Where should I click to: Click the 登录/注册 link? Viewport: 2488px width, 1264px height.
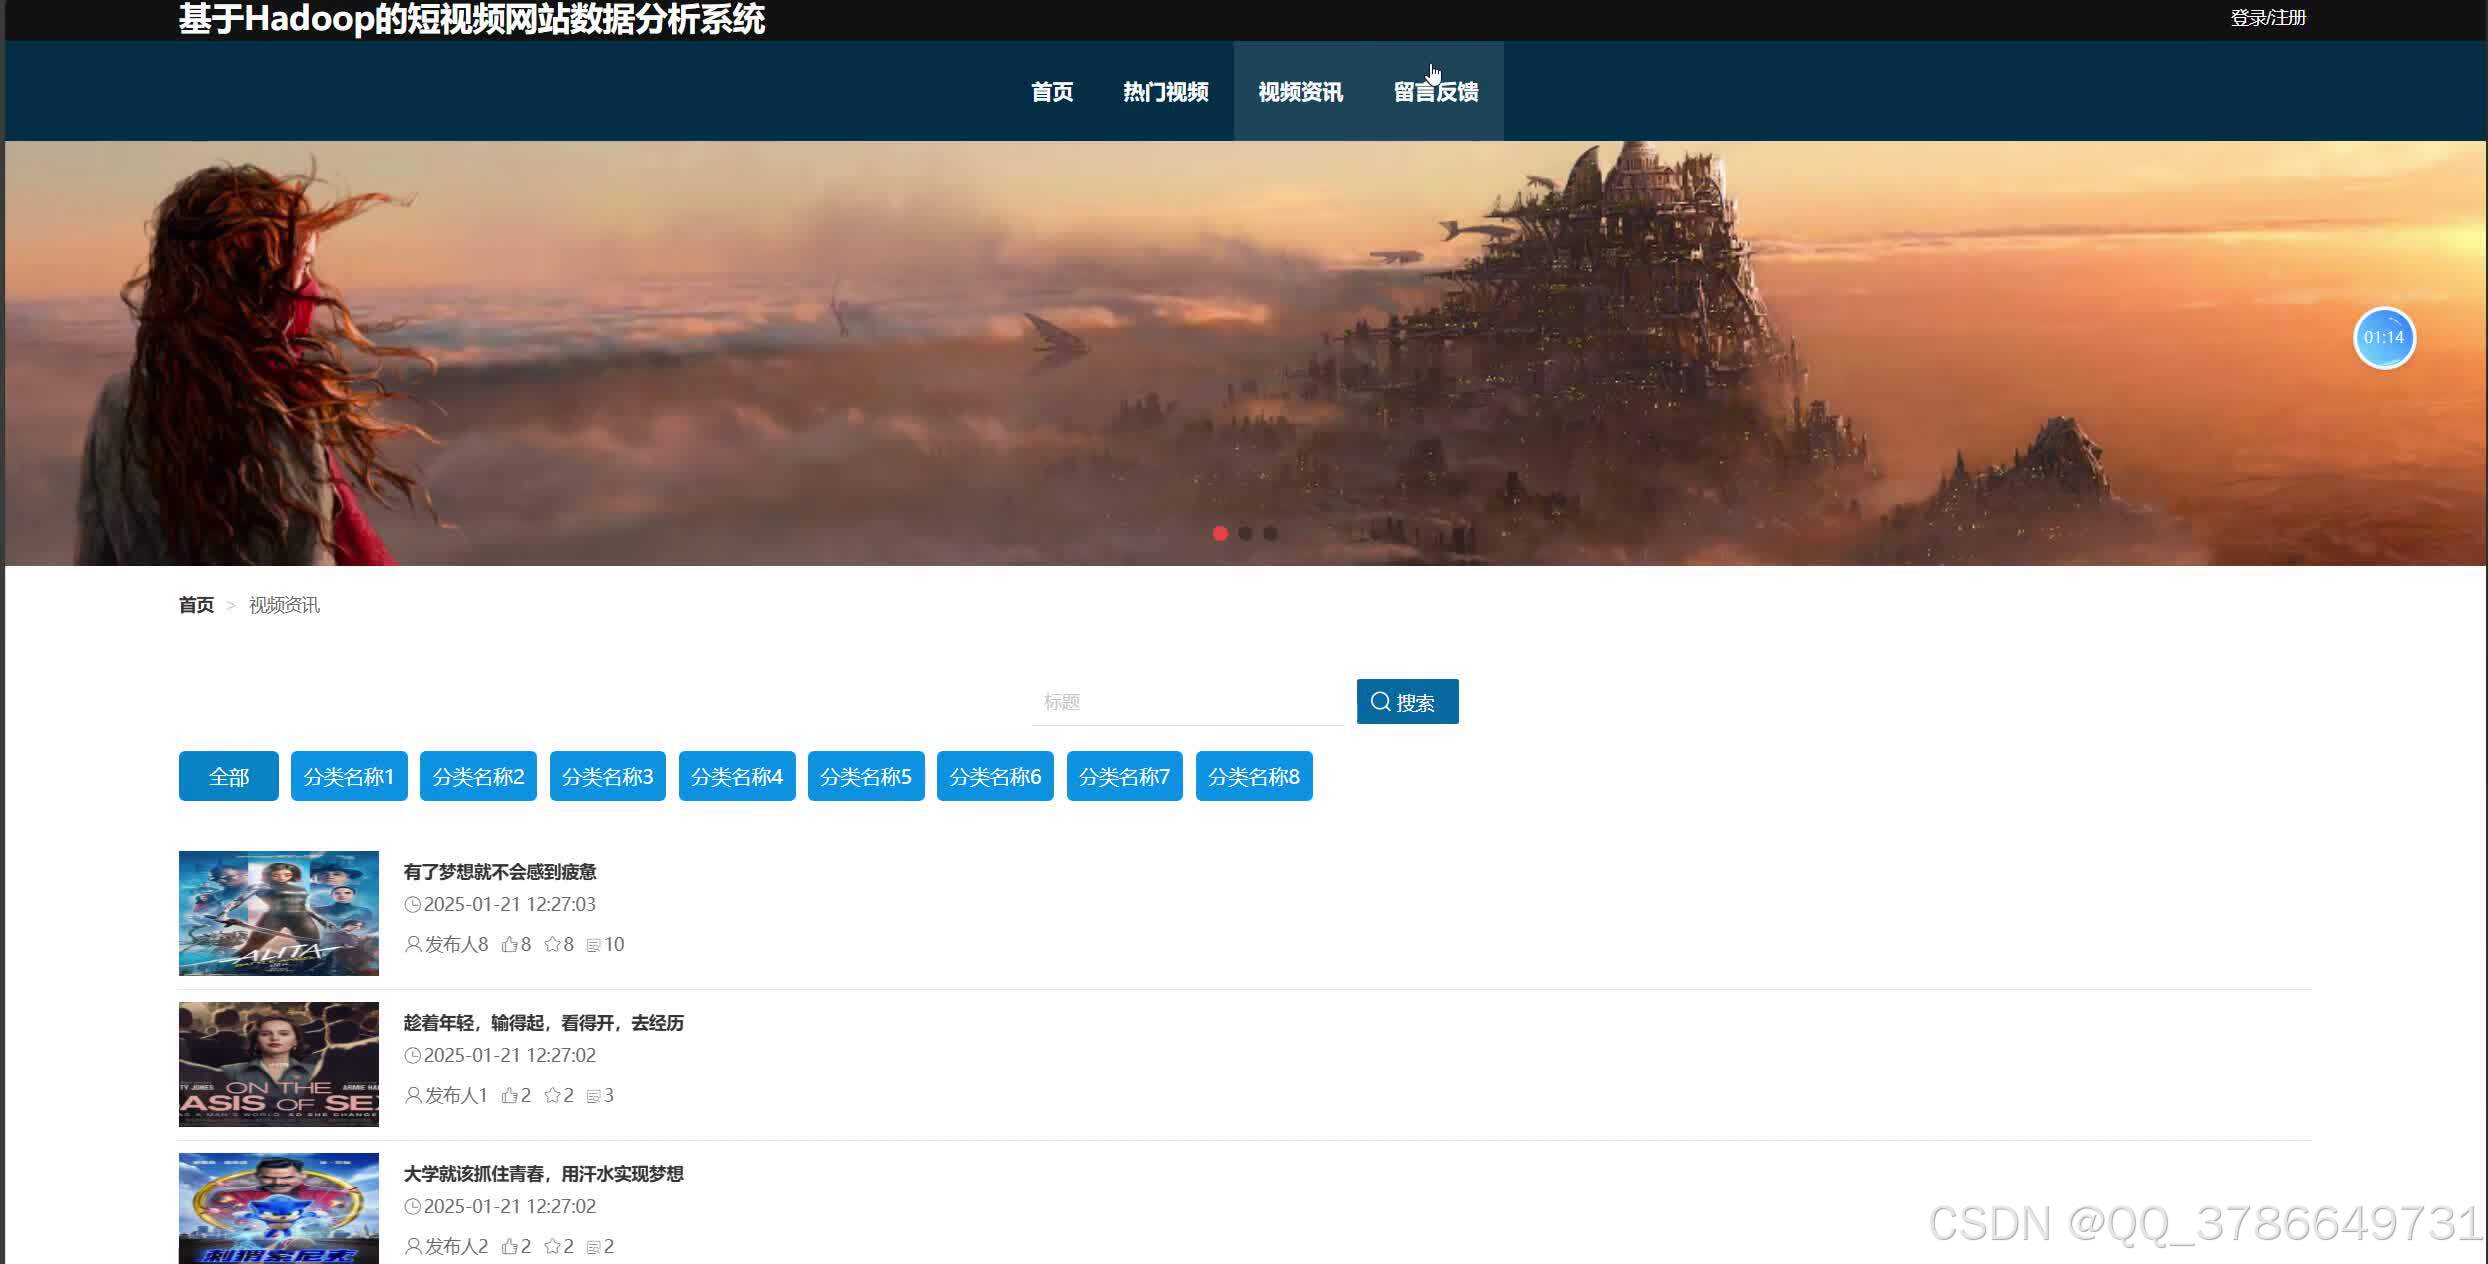2268,18
